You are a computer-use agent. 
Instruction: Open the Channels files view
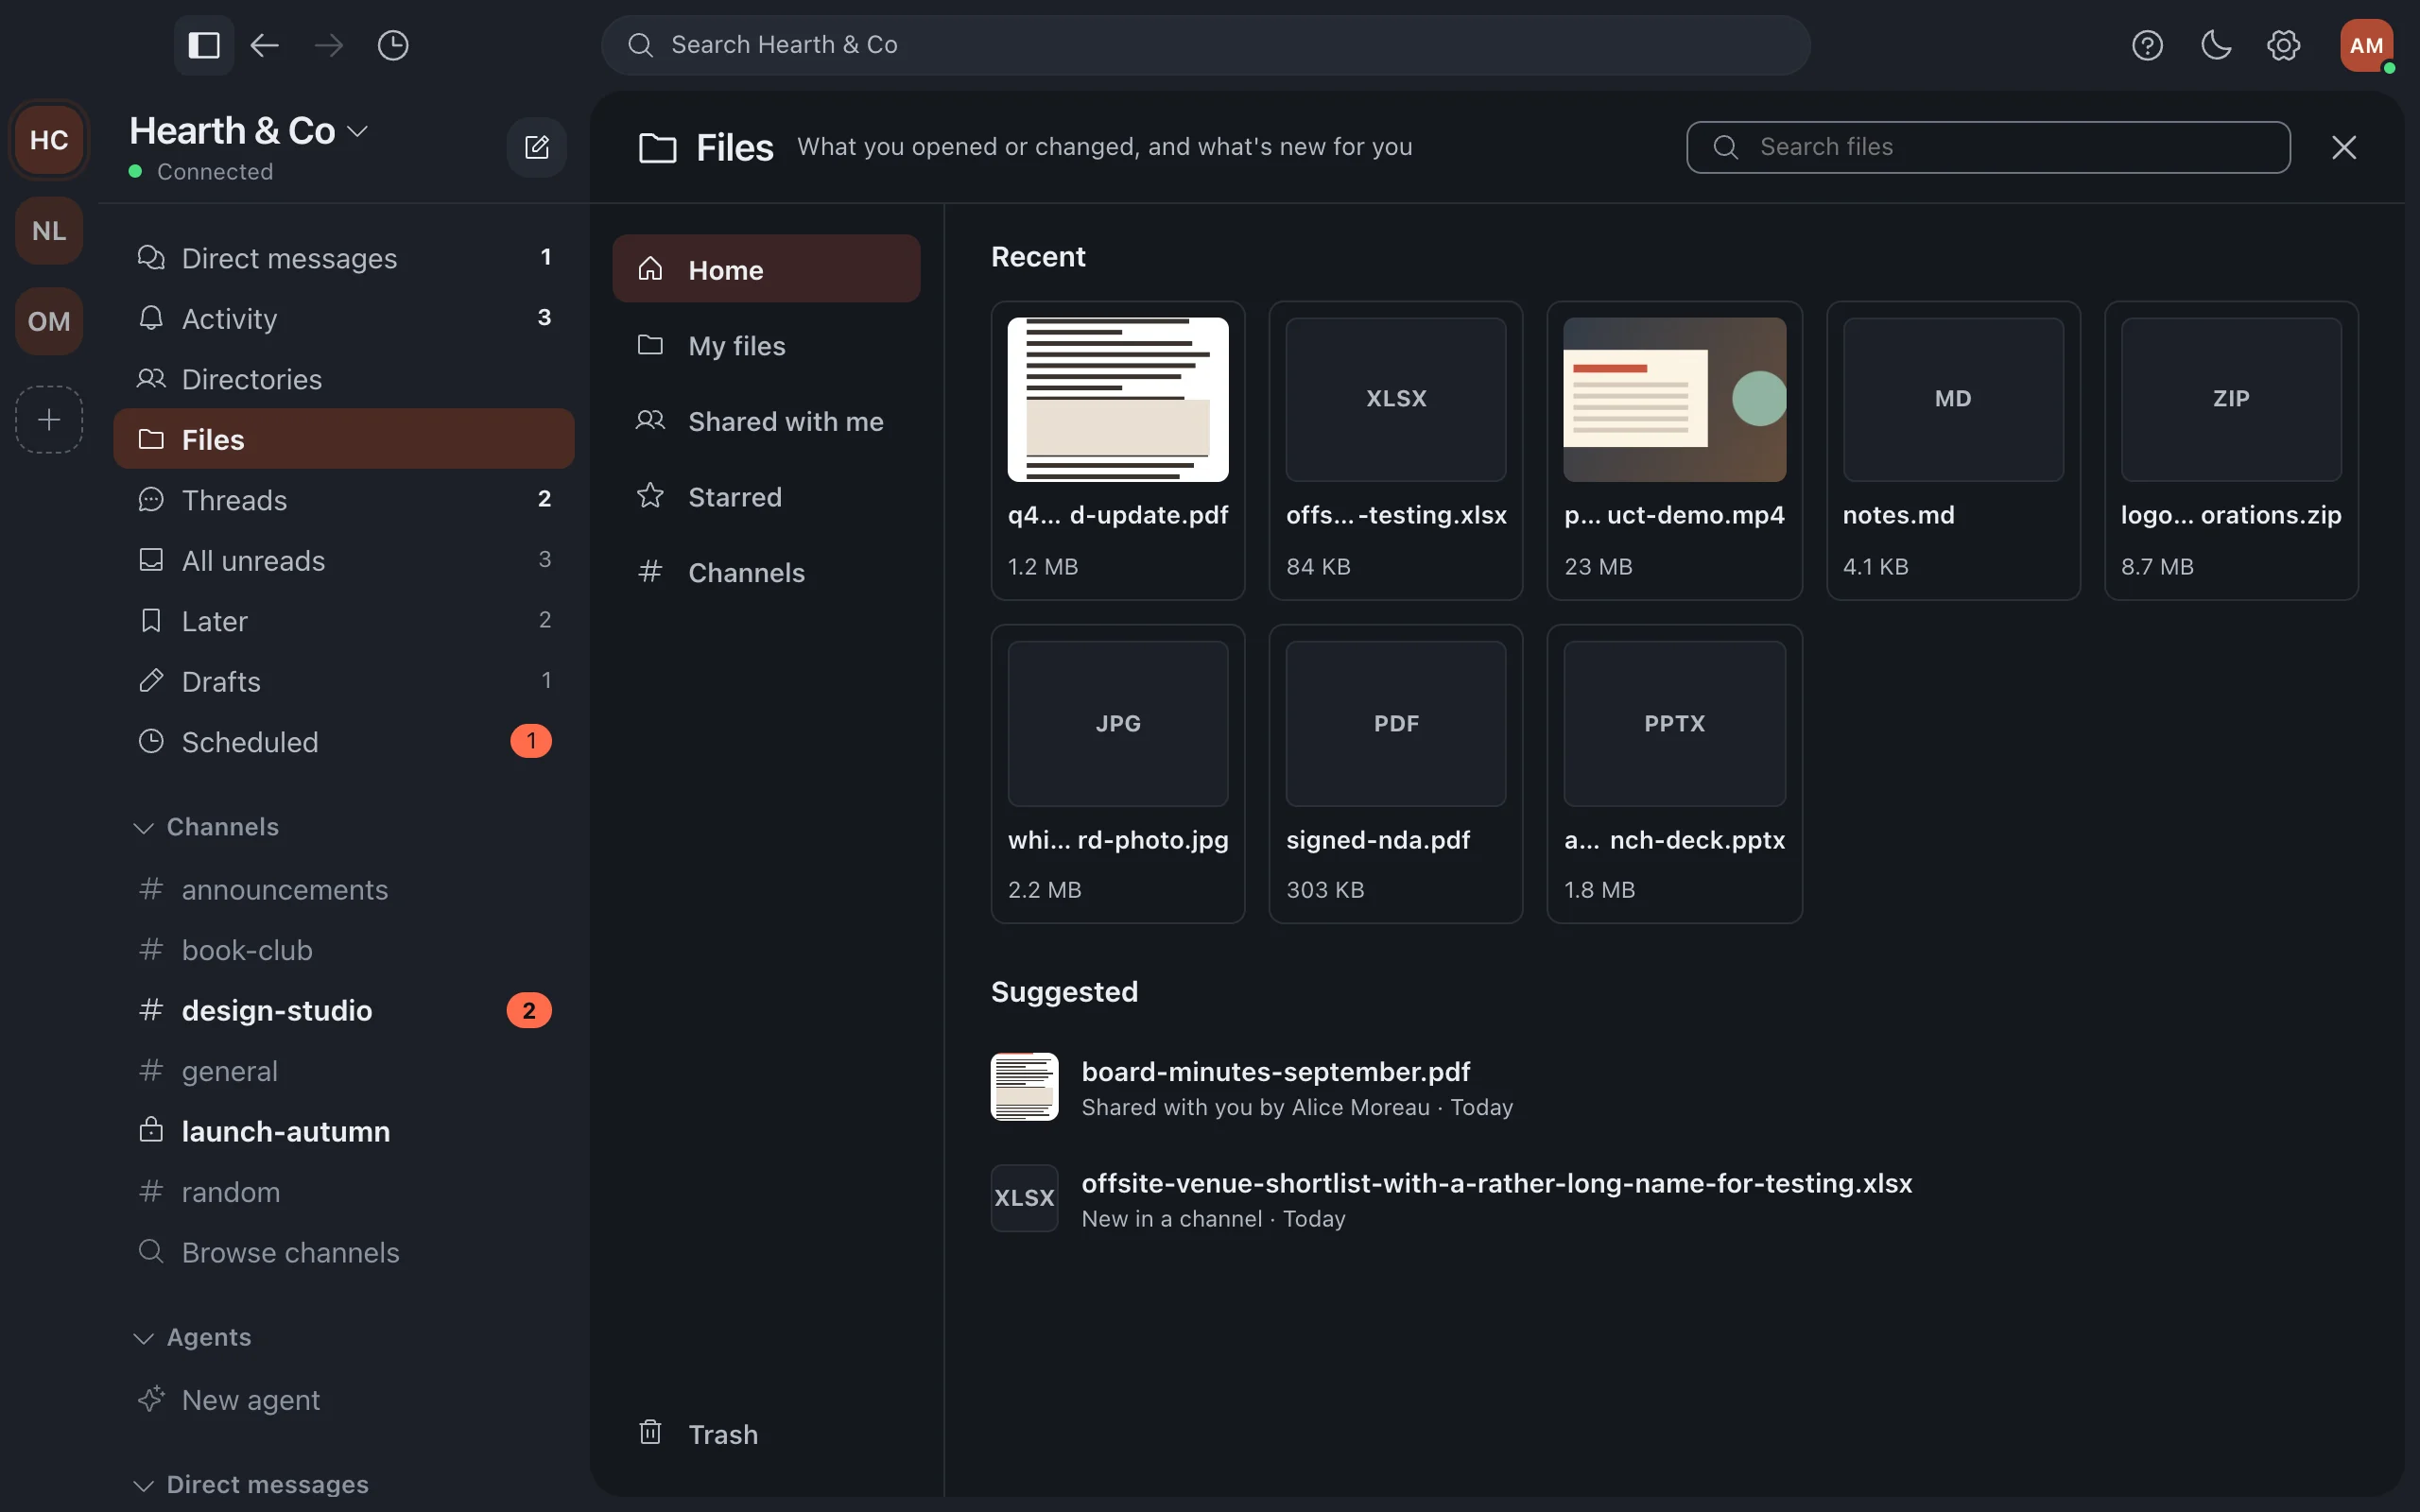point(766,572)
